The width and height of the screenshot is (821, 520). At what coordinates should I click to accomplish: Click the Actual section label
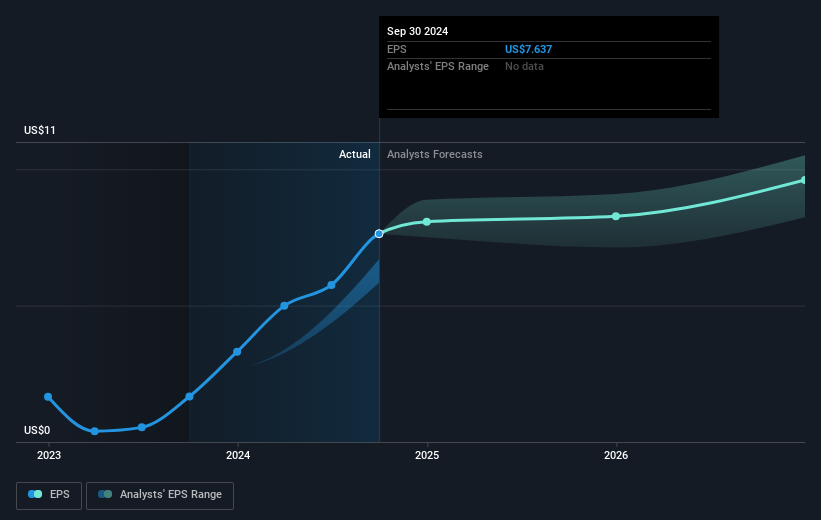click(x=354, y=154)
